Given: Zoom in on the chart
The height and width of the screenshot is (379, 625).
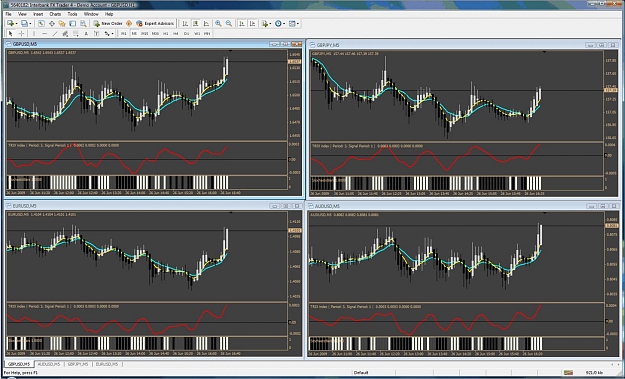Looking at the screenshot, I should [x=218, y=24].
